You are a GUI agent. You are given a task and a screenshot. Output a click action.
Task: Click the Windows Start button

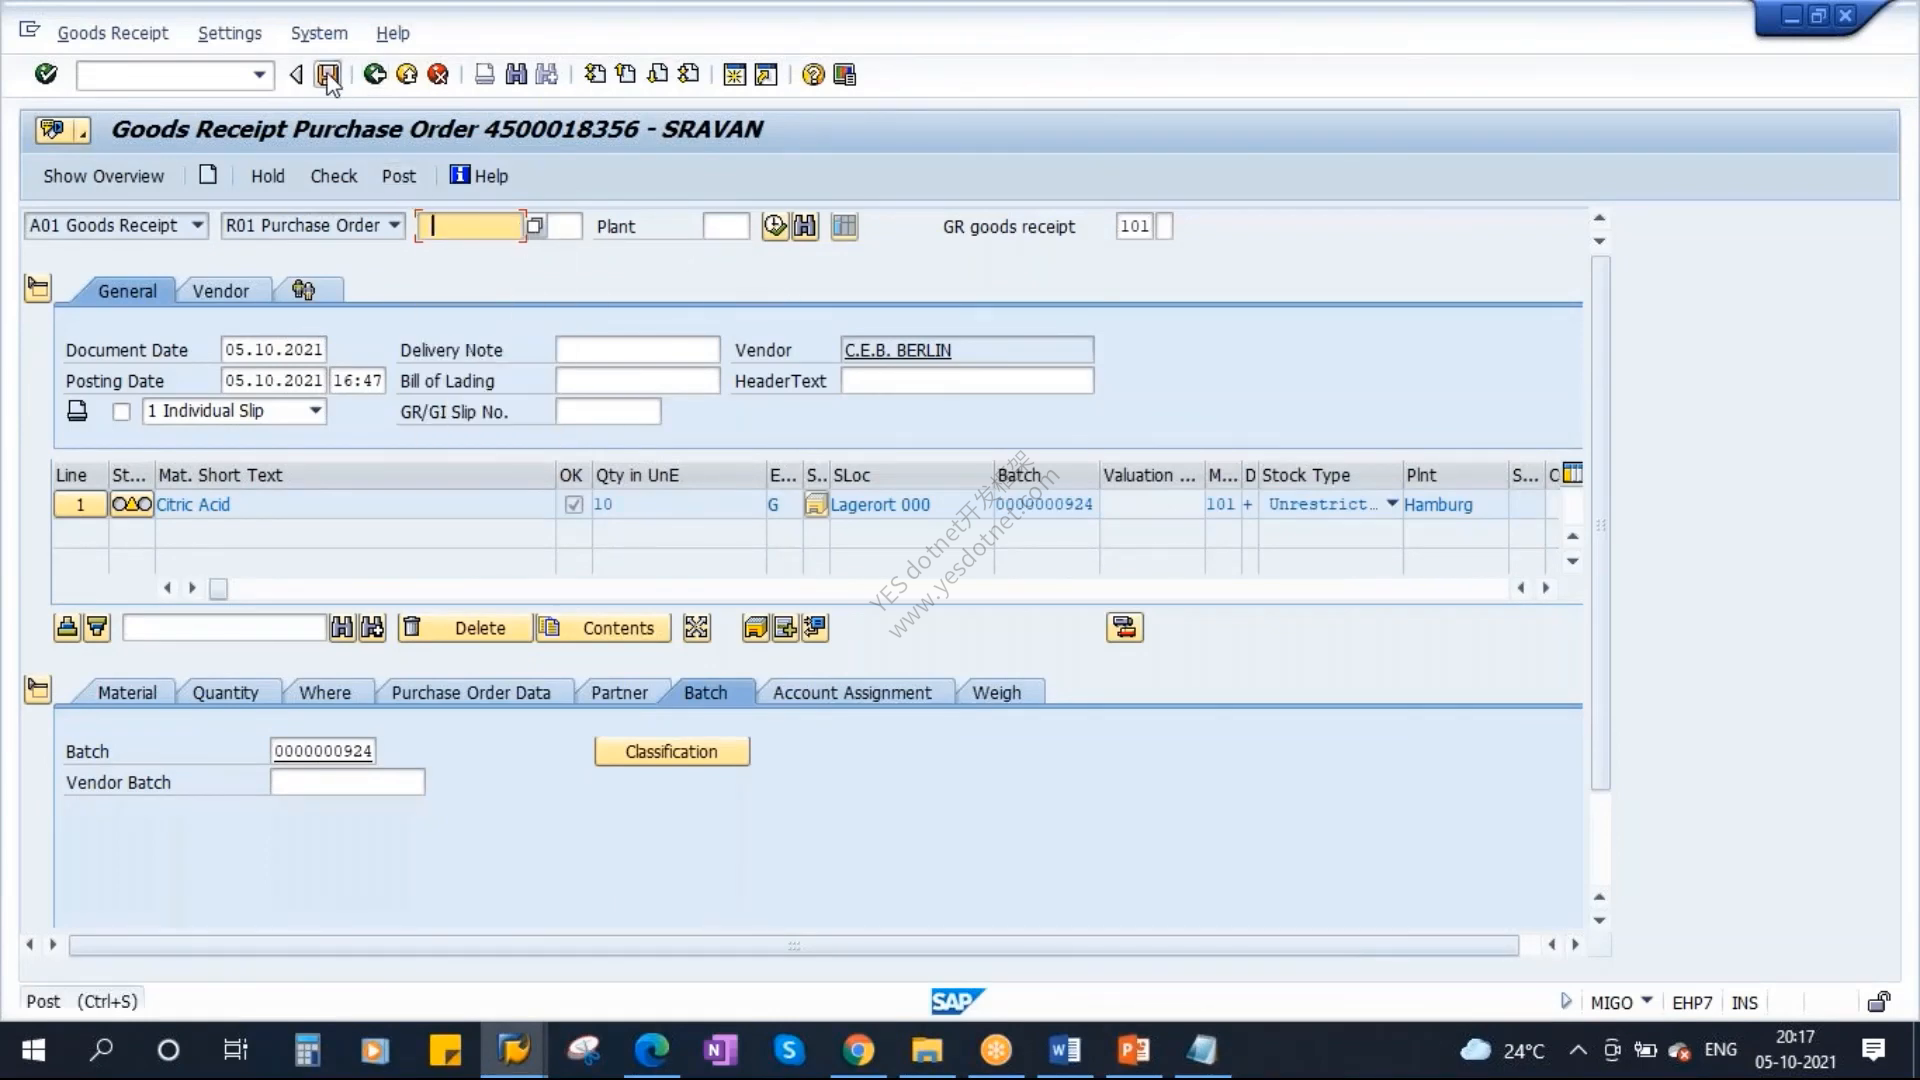click(33, 1050)
